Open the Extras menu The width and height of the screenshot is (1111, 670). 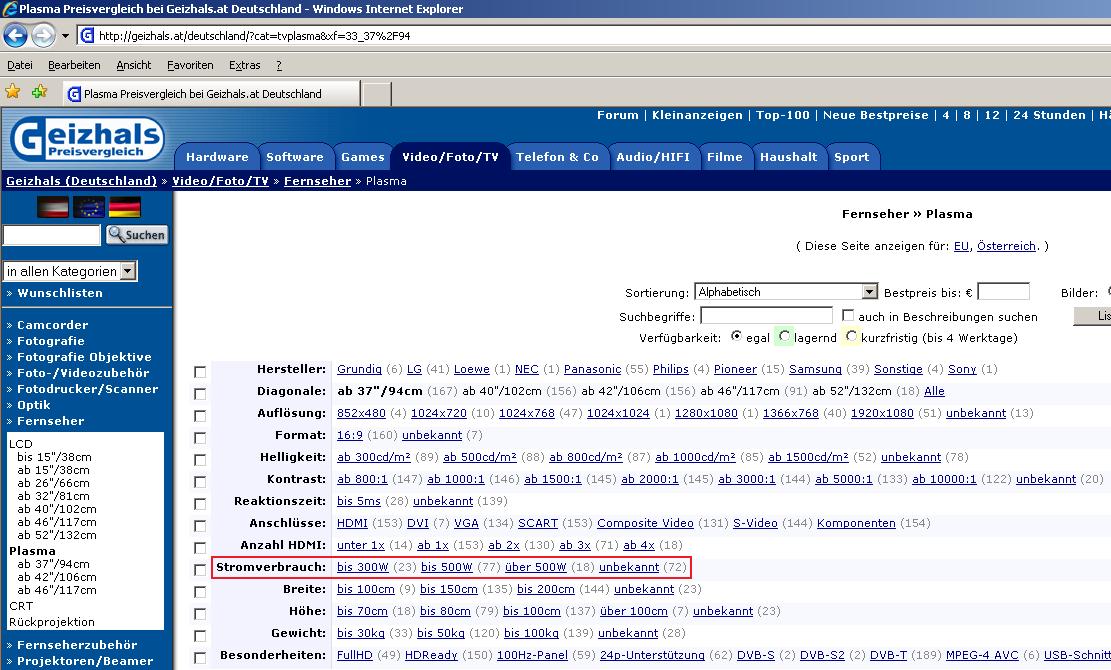244,65
